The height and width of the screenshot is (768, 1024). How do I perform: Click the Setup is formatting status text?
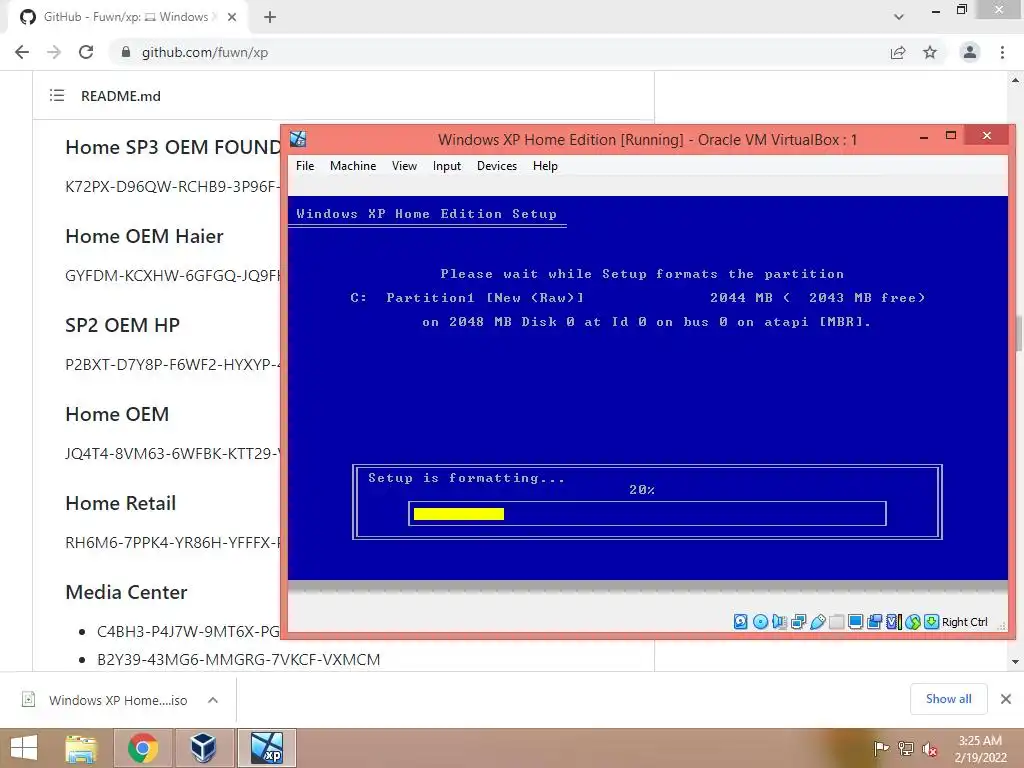(x=466, y=477)
